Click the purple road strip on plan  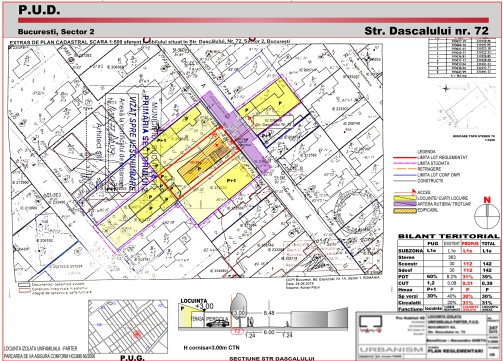tap(236, 132)
